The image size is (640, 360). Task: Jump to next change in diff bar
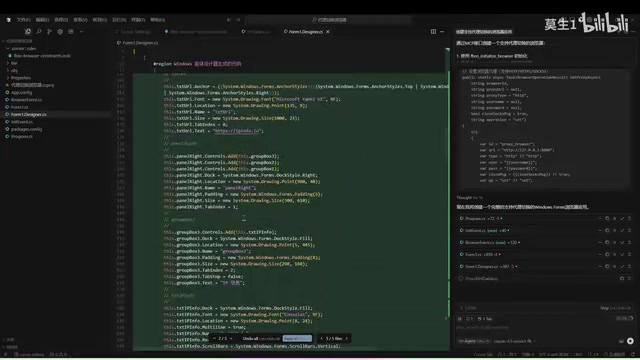231,338
